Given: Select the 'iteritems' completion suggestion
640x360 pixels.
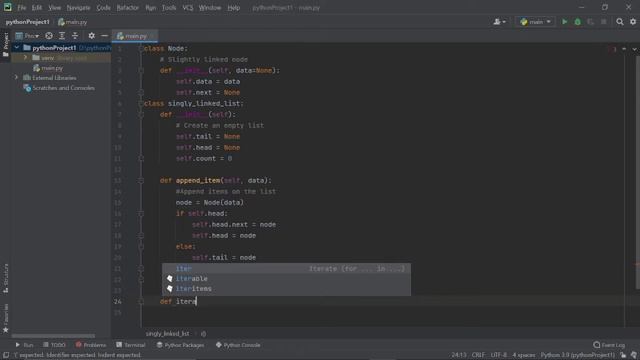Looking at the screenshot, I should click(x=287, y=289).
